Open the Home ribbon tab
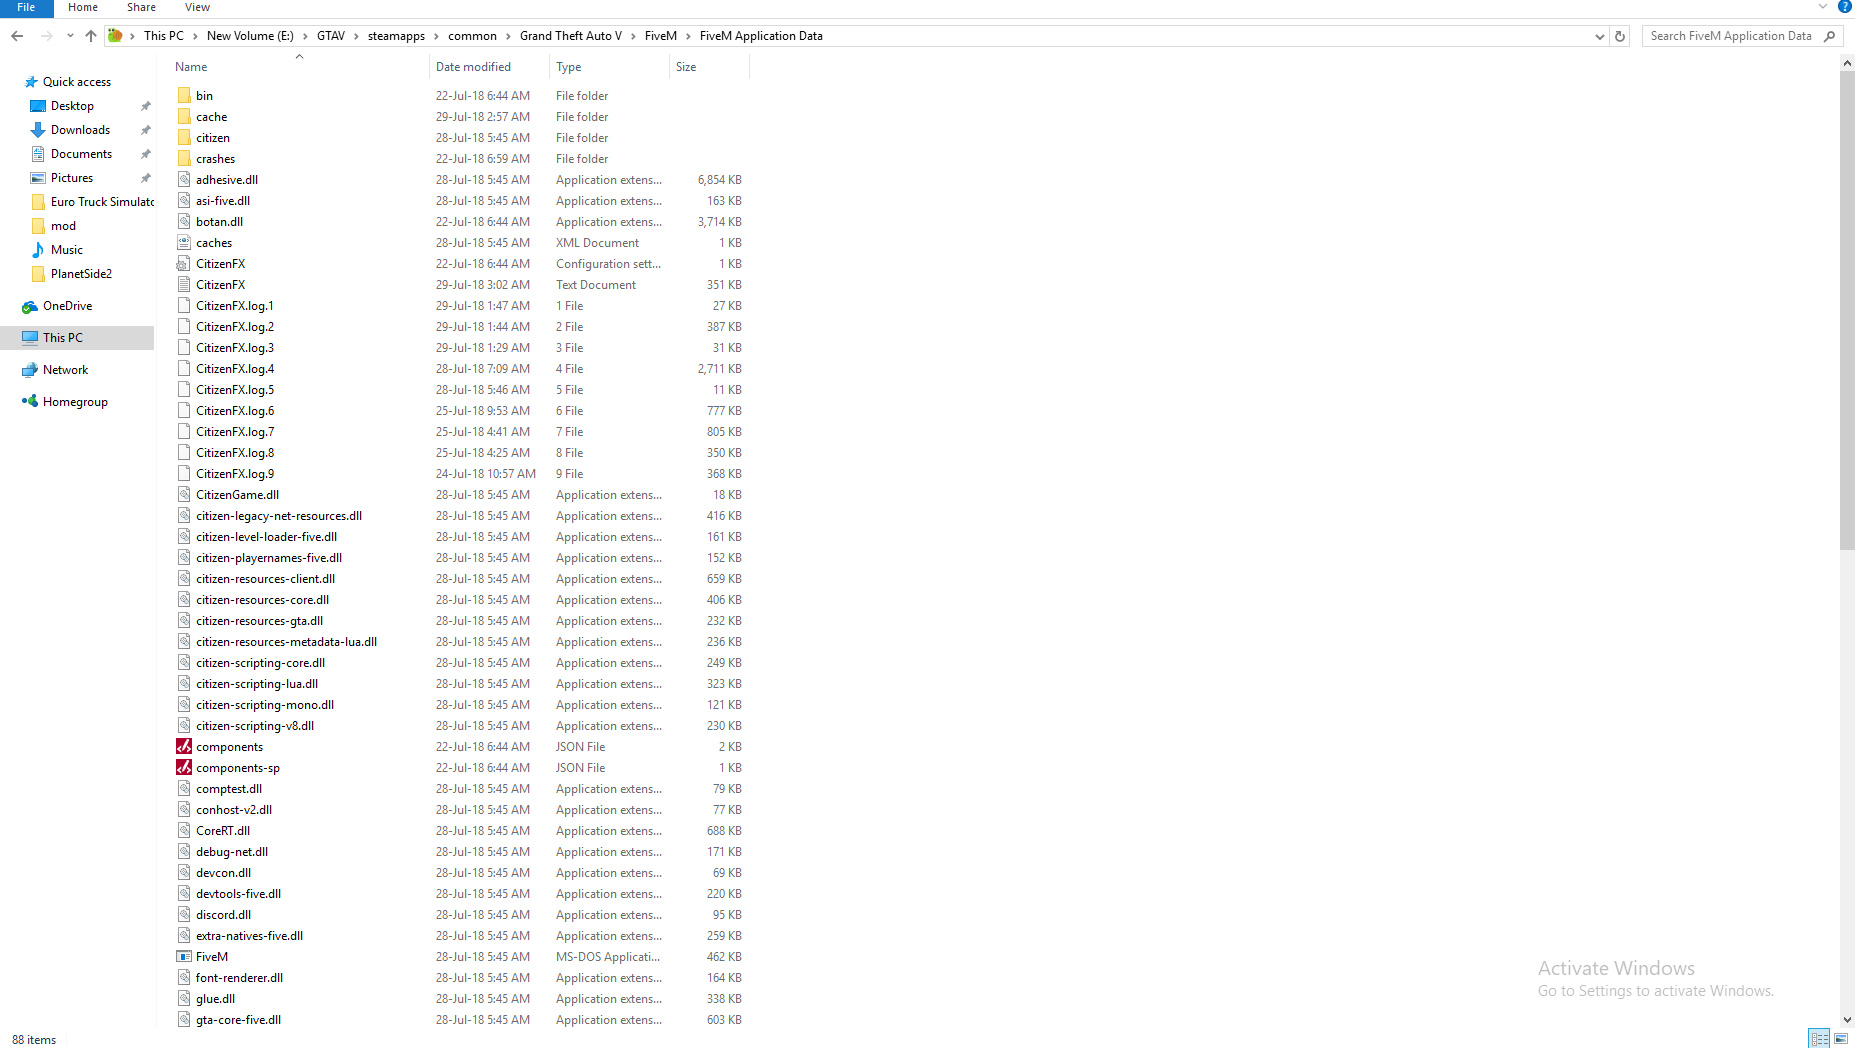 point(83,7)
